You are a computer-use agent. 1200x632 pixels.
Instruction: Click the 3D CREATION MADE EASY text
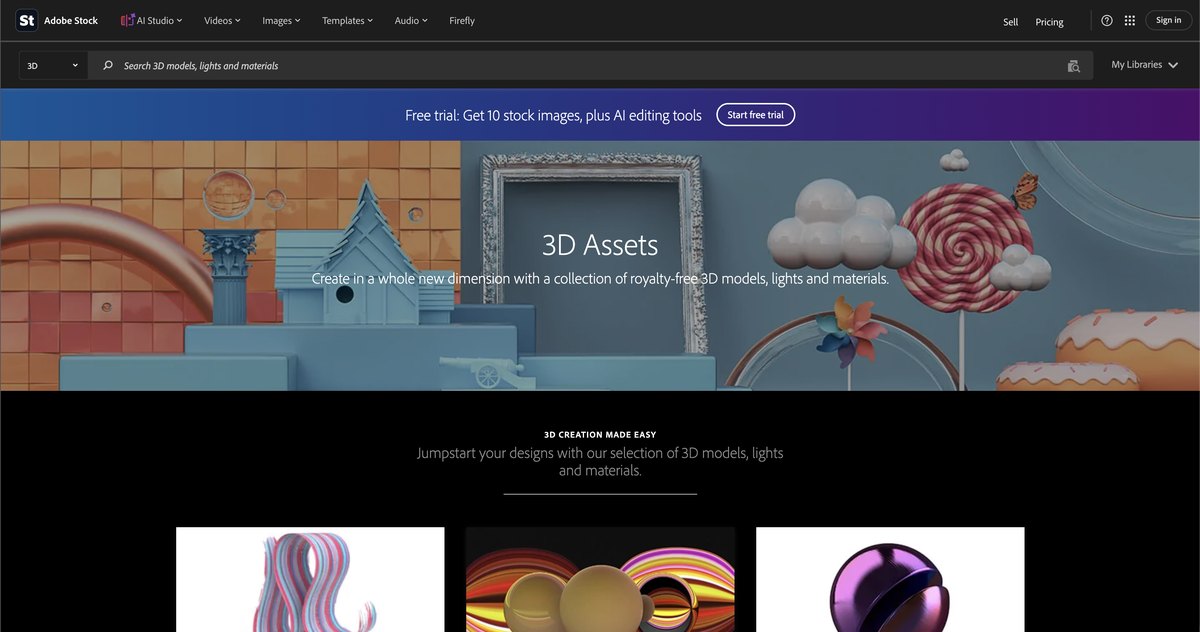pos(600,435)
